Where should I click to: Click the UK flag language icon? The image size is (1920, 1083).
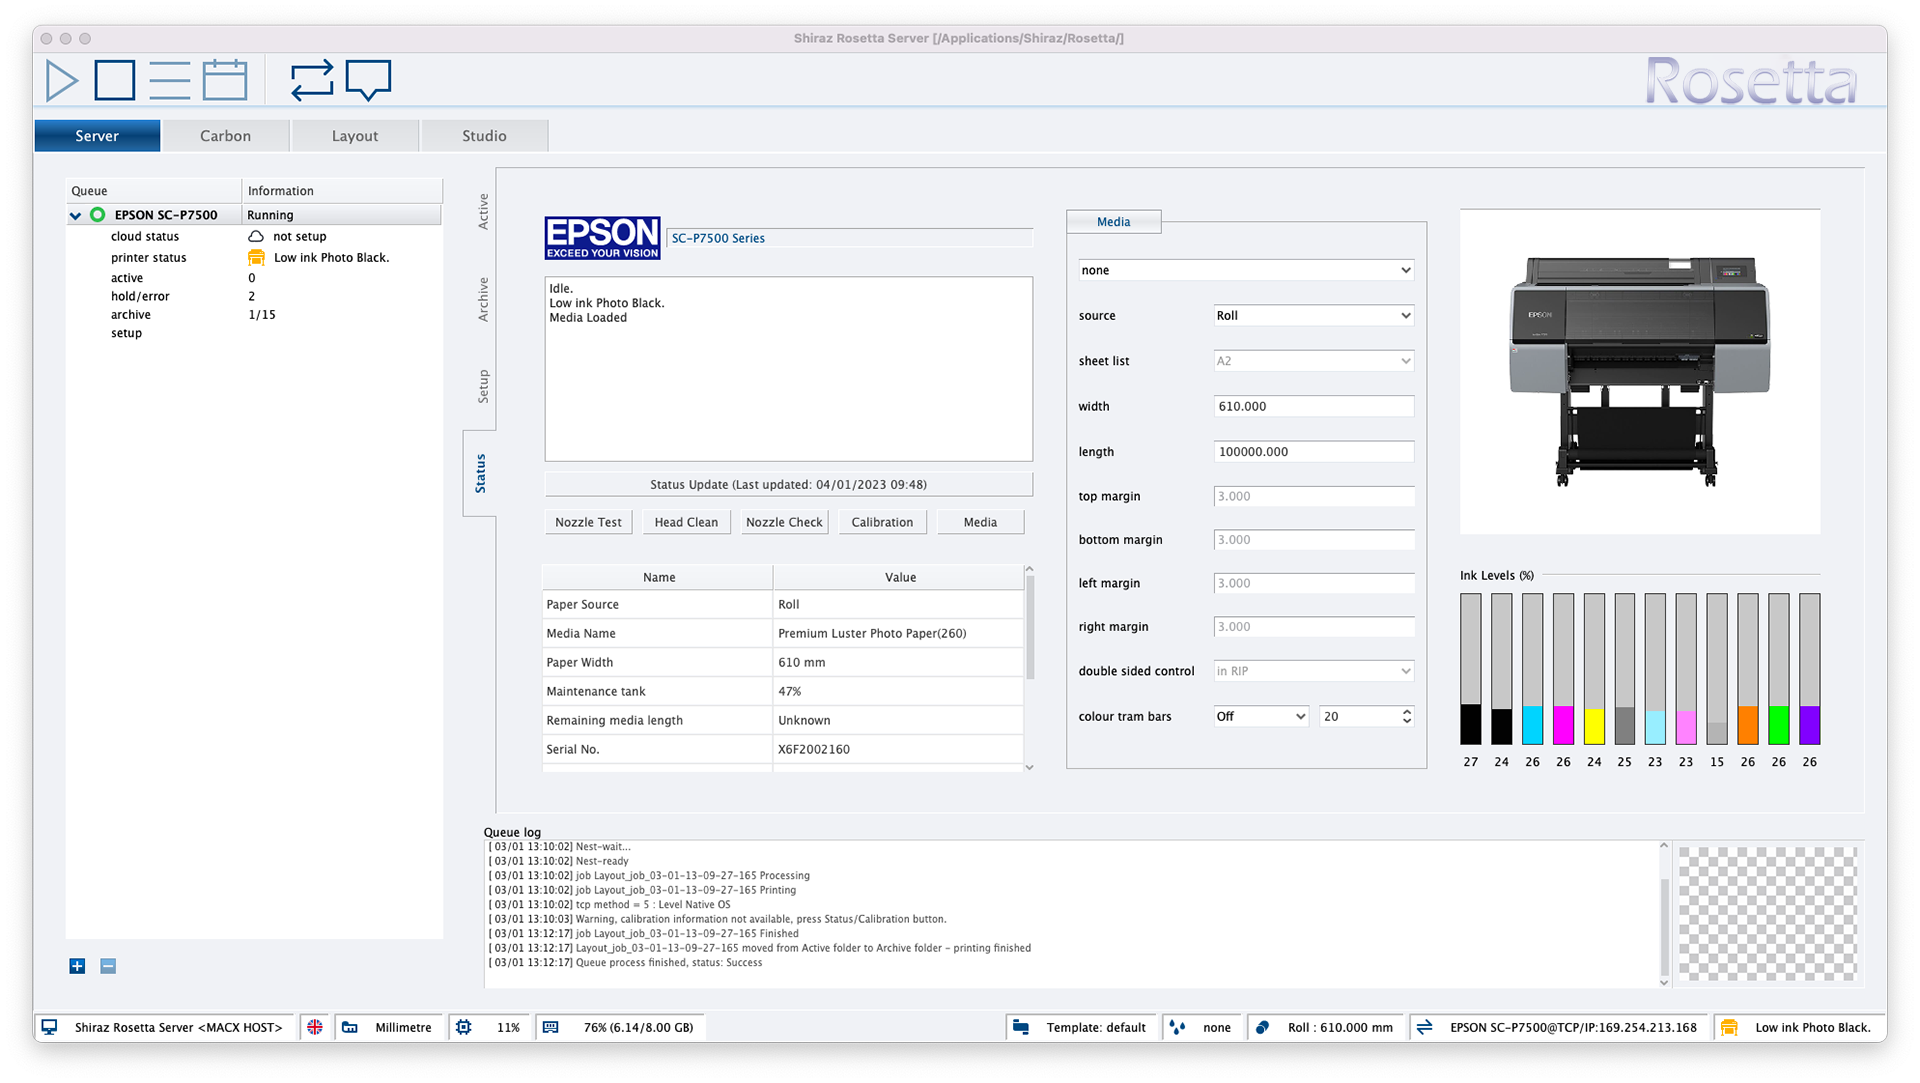(315, 1027)
